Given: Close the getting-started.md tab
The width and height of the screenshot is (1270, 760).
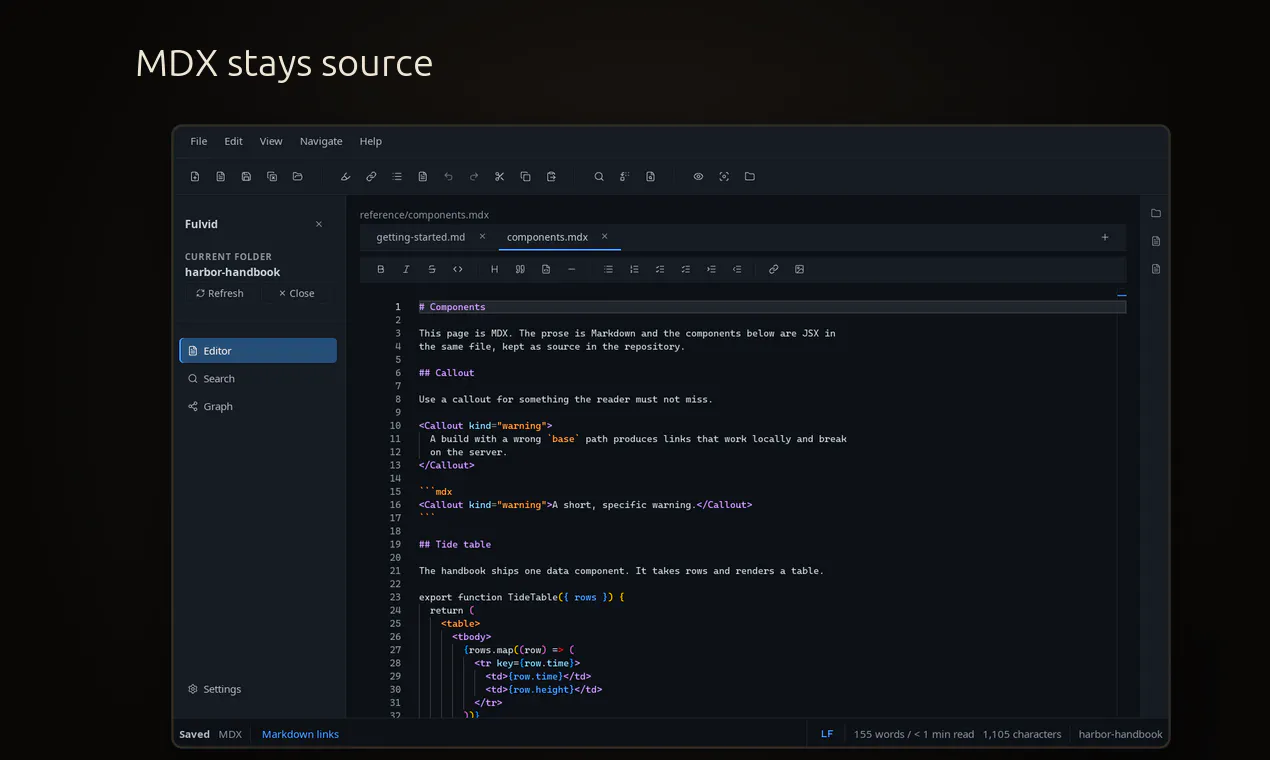Looking at the screenshot, I should point(482,237).
